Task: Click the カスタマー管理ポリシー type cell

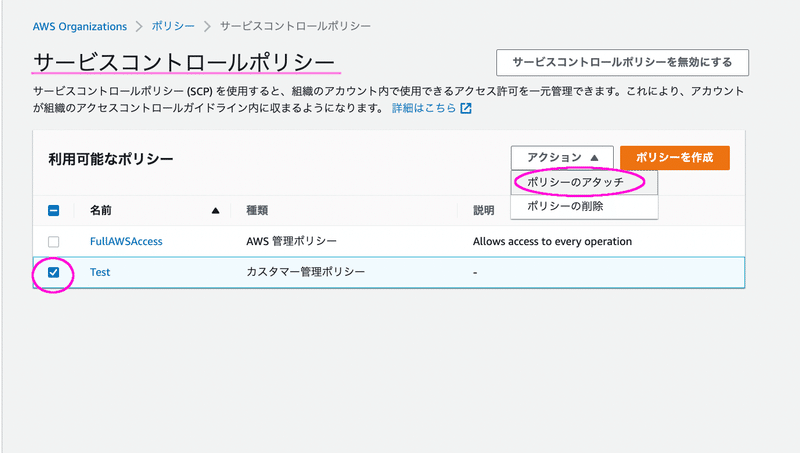Action: [x=306, y=272]
